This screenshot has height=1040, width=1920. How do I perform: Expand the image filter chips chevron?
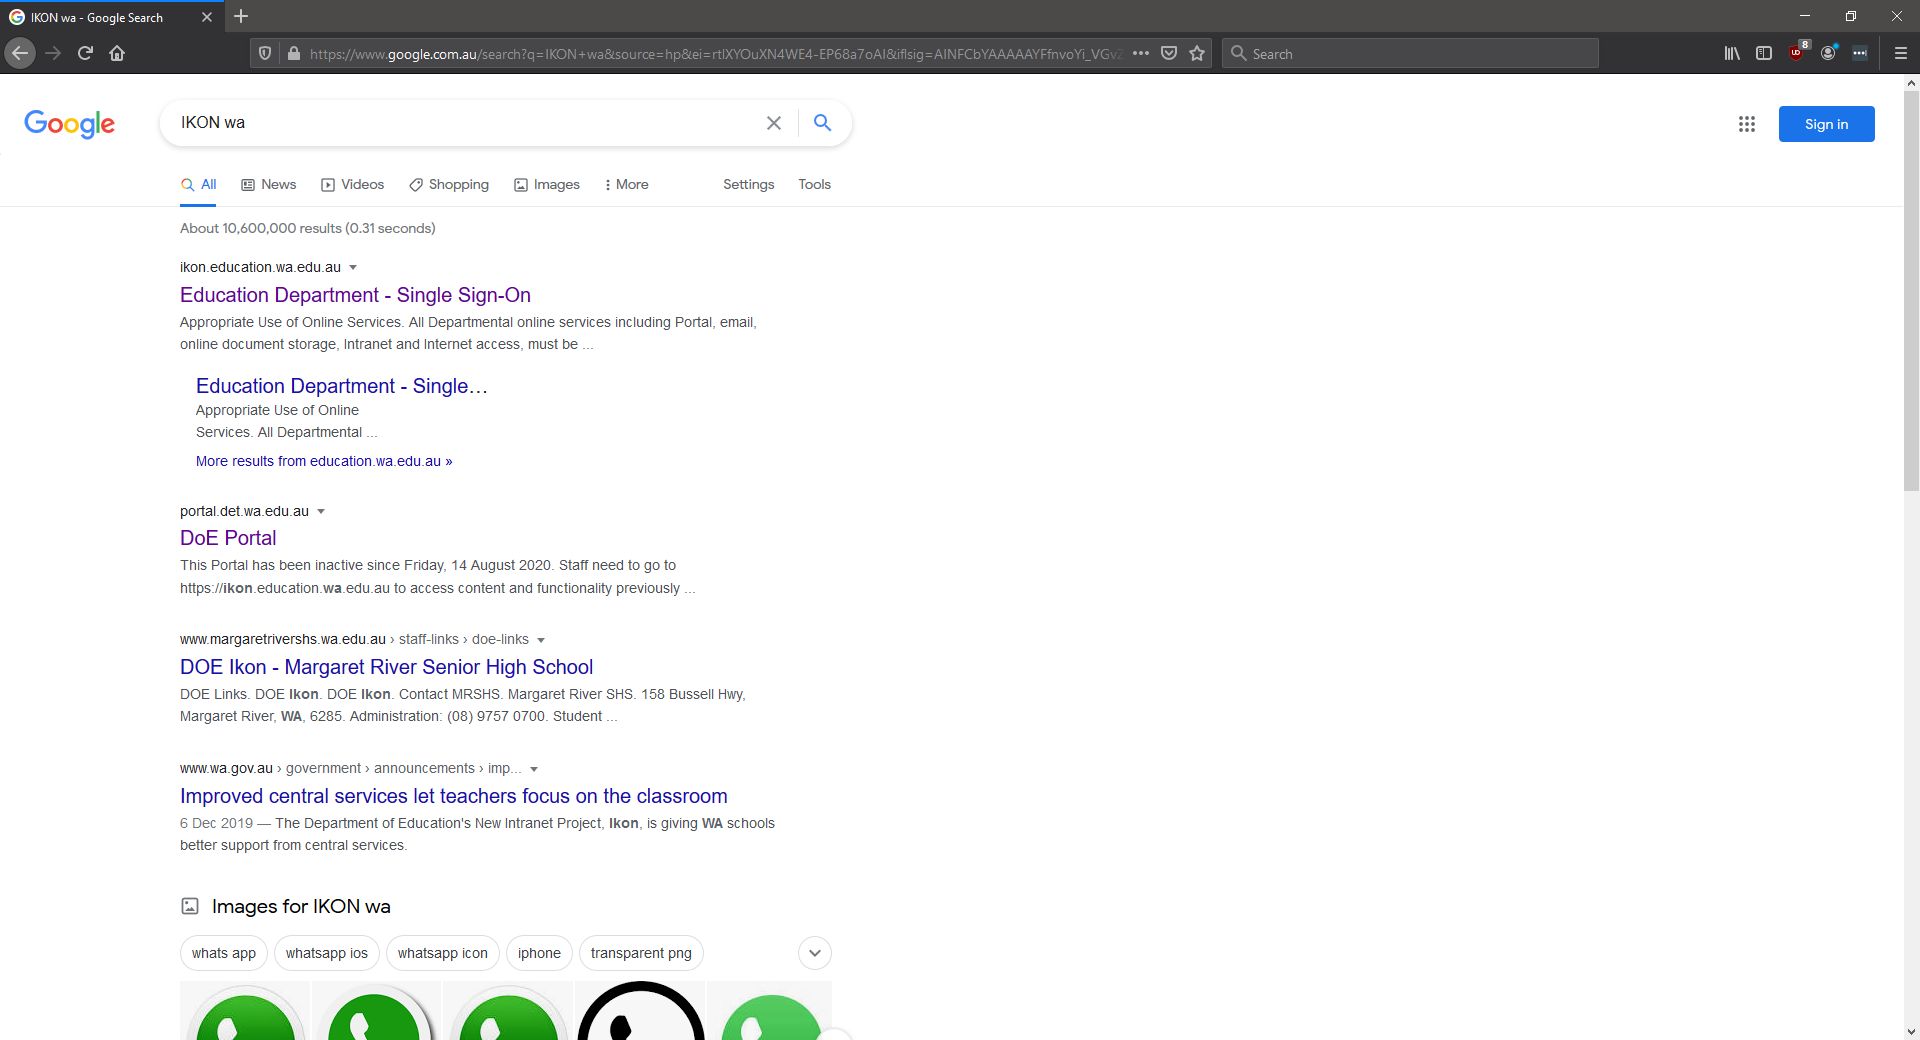pos(815,953)
